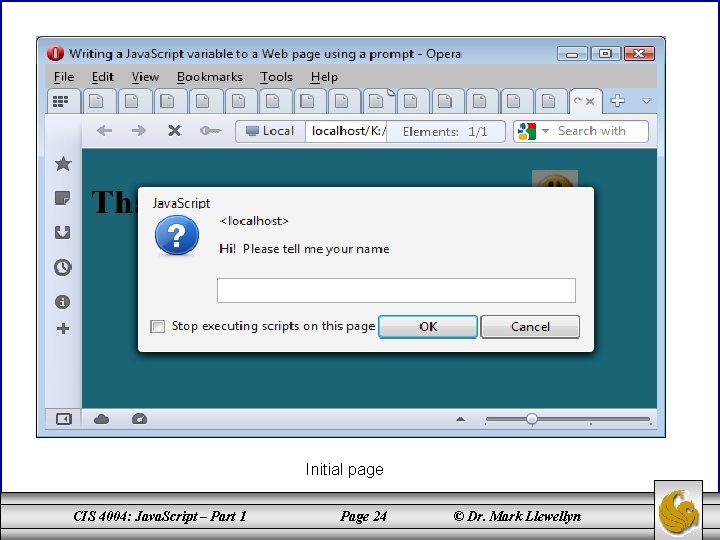Screen dimensions: 720x540
Task: Open the Speed Dial tab grid icon
Action: click(x=61, y=101)
